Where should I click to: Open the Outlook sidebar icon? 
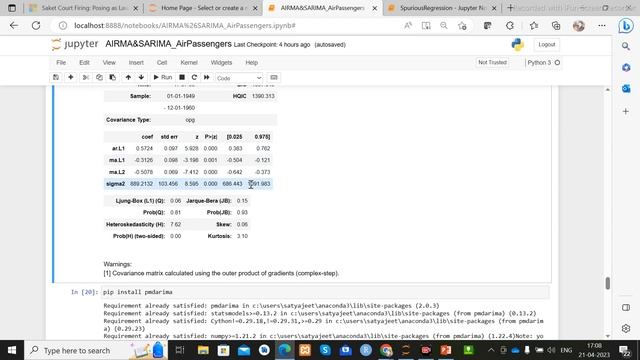click(626, 89)
